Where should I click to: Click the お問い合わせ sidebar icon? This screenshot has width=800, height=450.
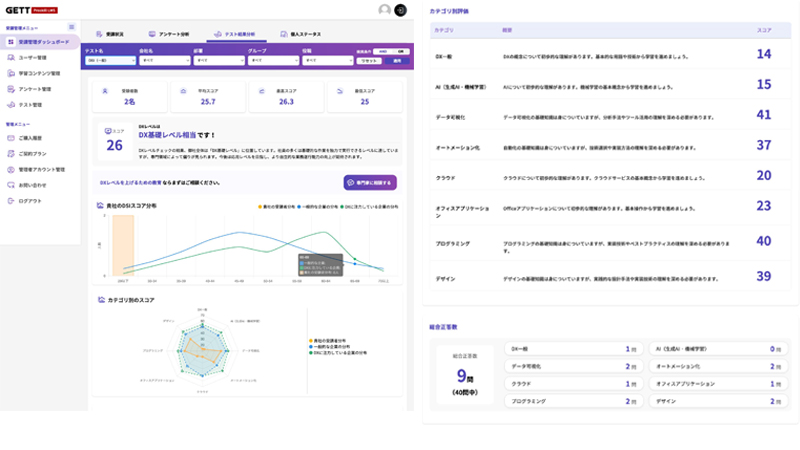point(10,185)
